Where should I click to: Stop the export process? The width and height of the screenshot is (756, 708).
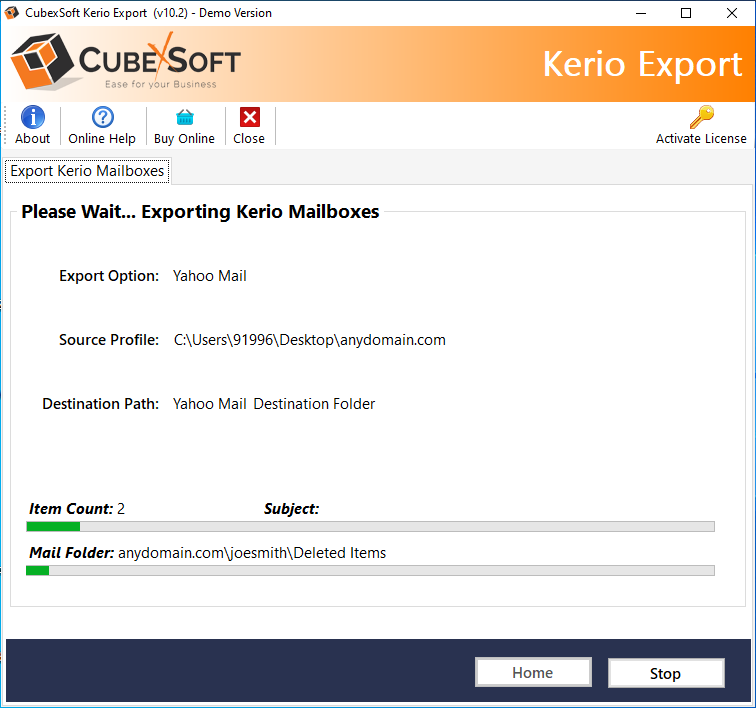point(665,673)
